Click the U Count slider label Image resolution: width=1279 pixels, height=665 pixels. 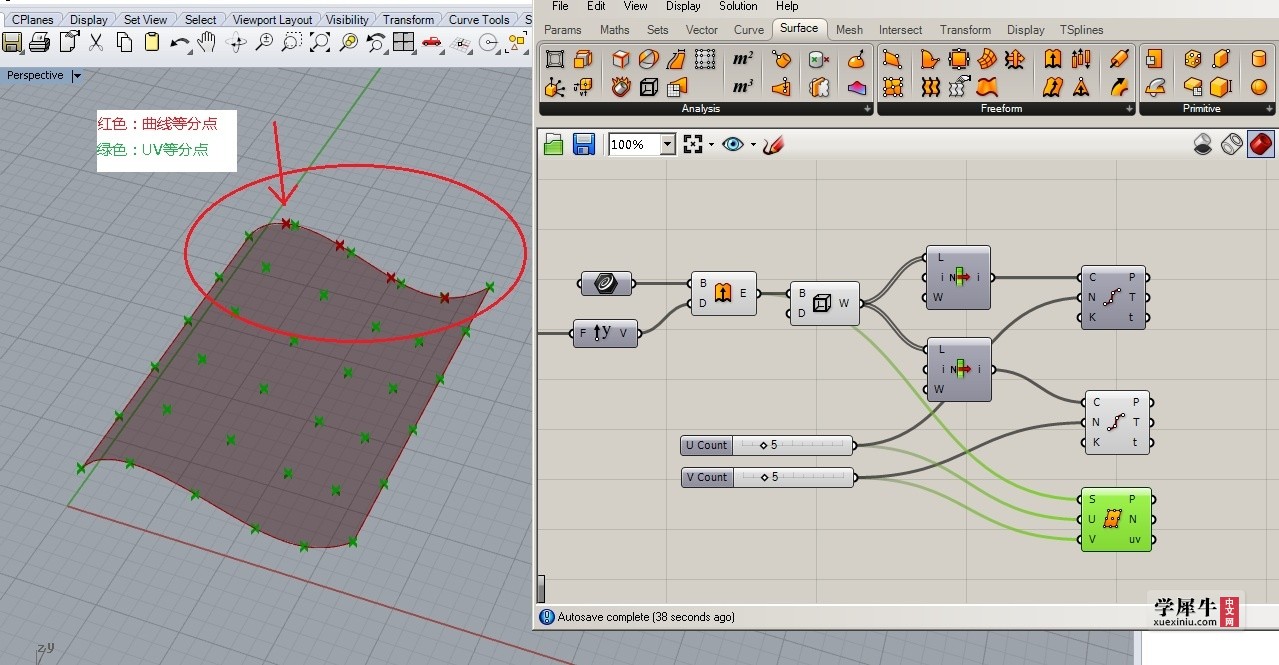[706, 446]
